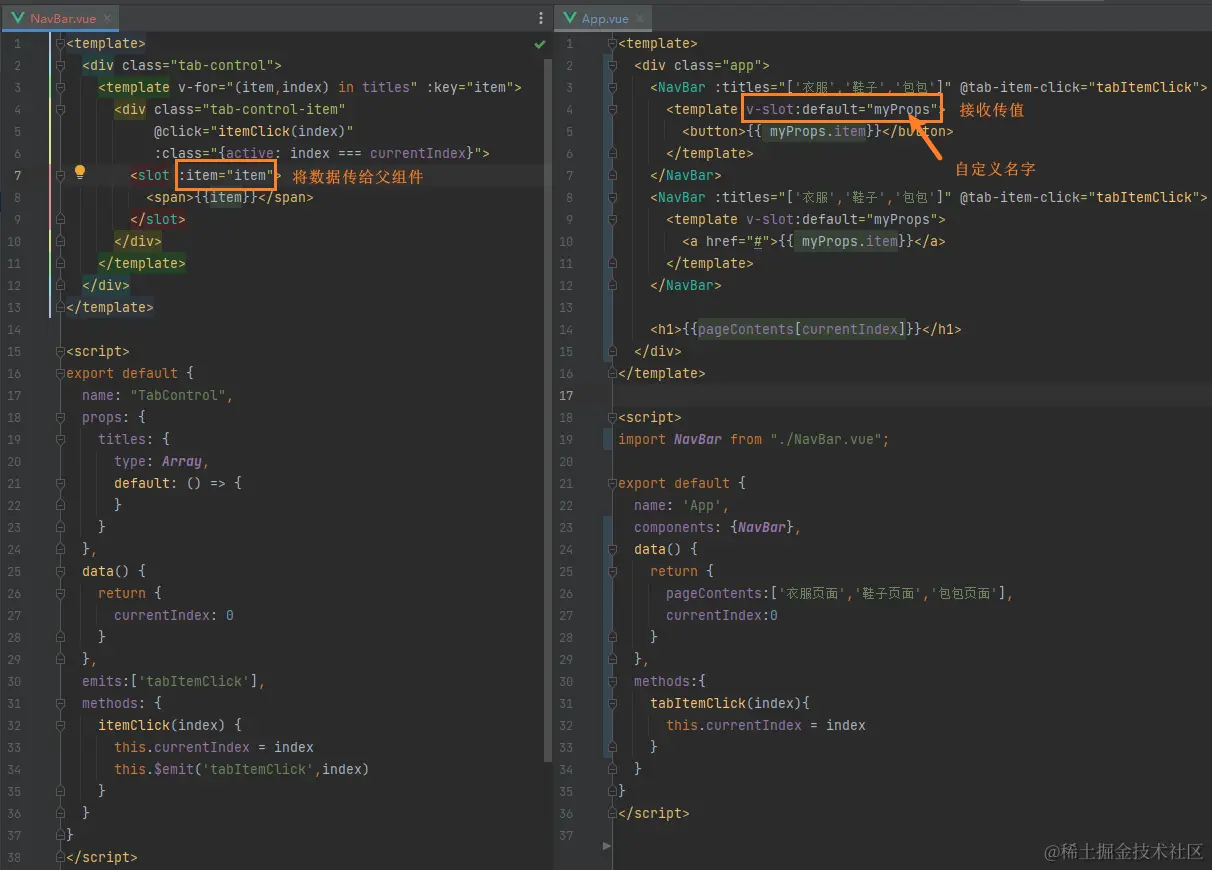The width and height of the screenshot is (1212, 870).
Task: Collapse the tab-control div at NavBar.vue line 2
Action: pyautogui.click(x=61, y=66)
